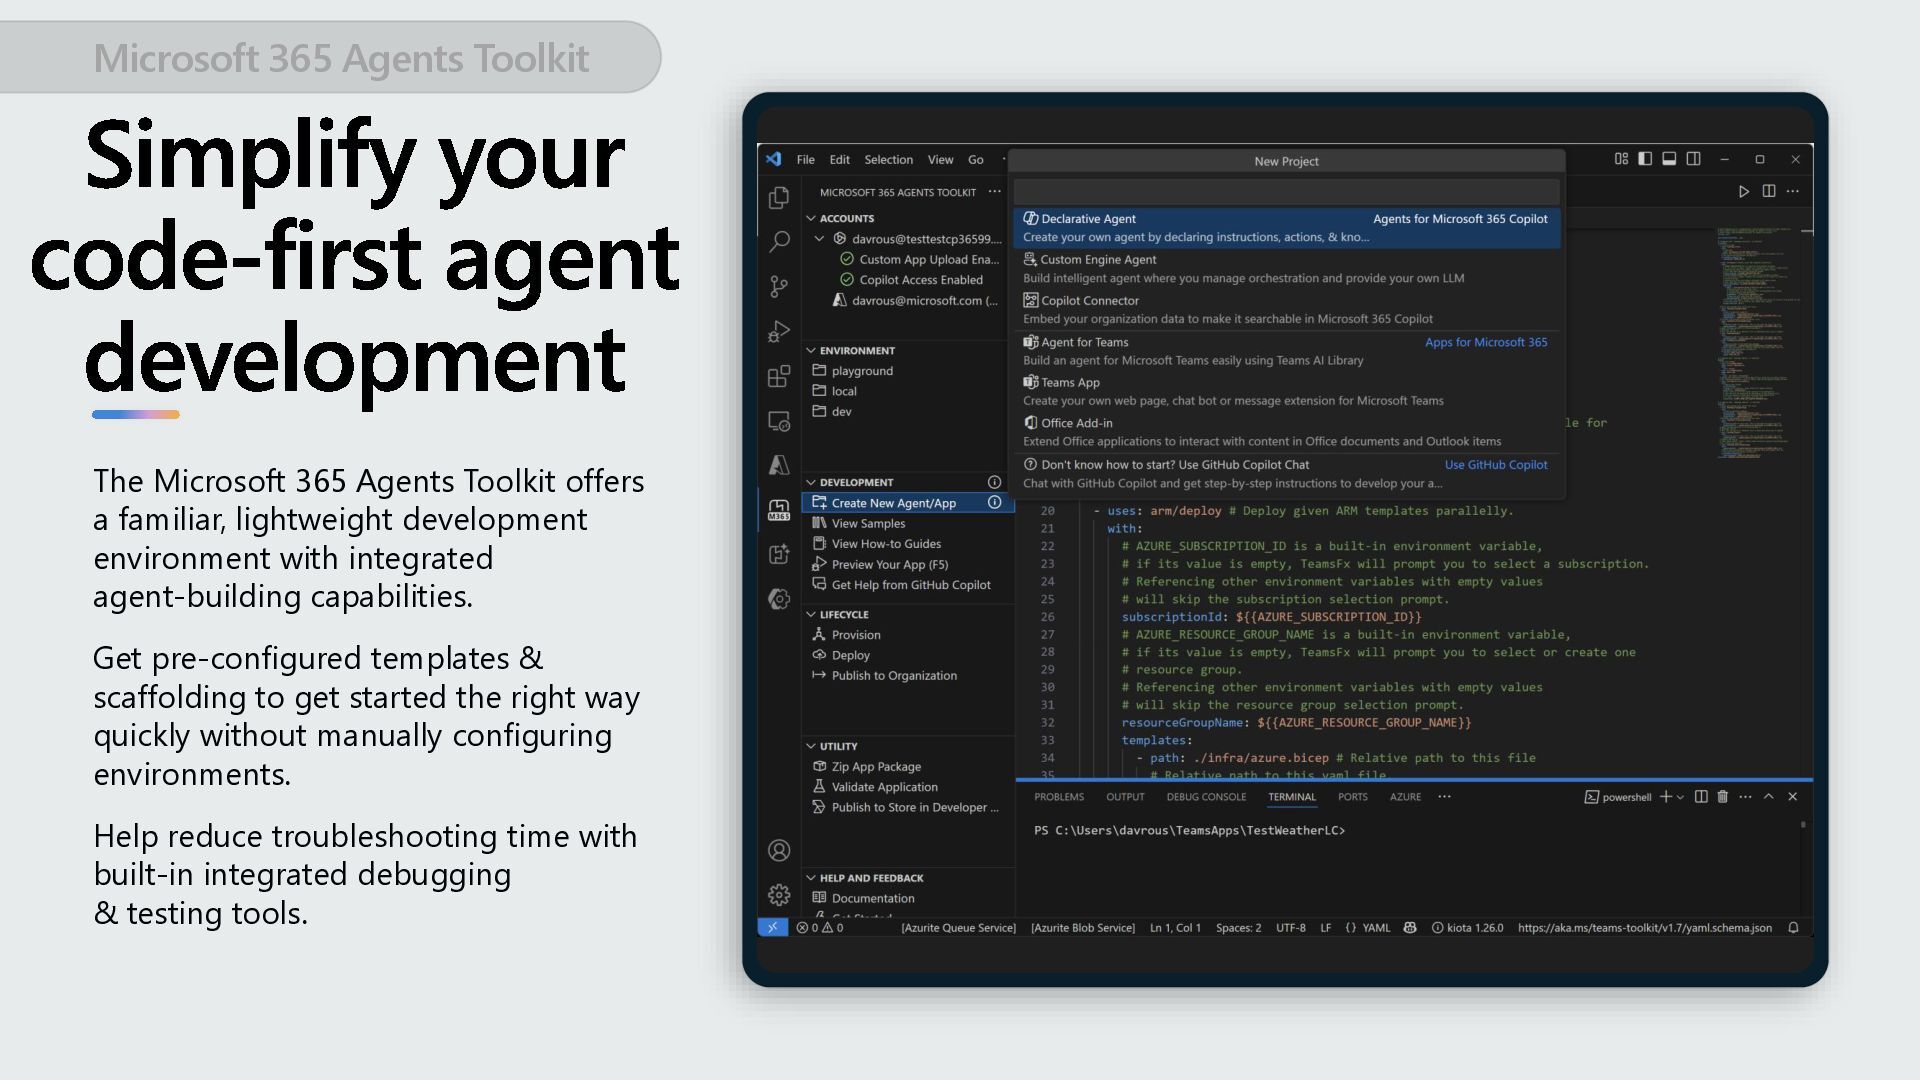Toggle the primary sidebar layout button
The image size is (1920, 1080).
tap(1645, 159)
